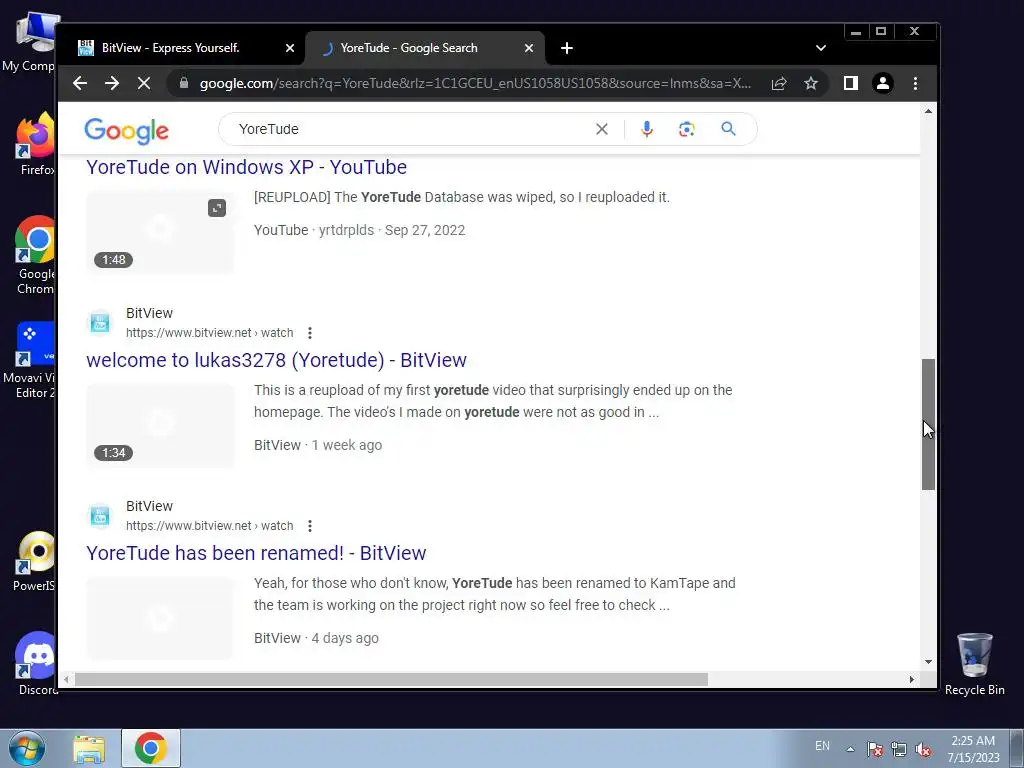This screenshot has width=1024, height=768.
Task: Click the address bar URL
Action: pos(475,84)
